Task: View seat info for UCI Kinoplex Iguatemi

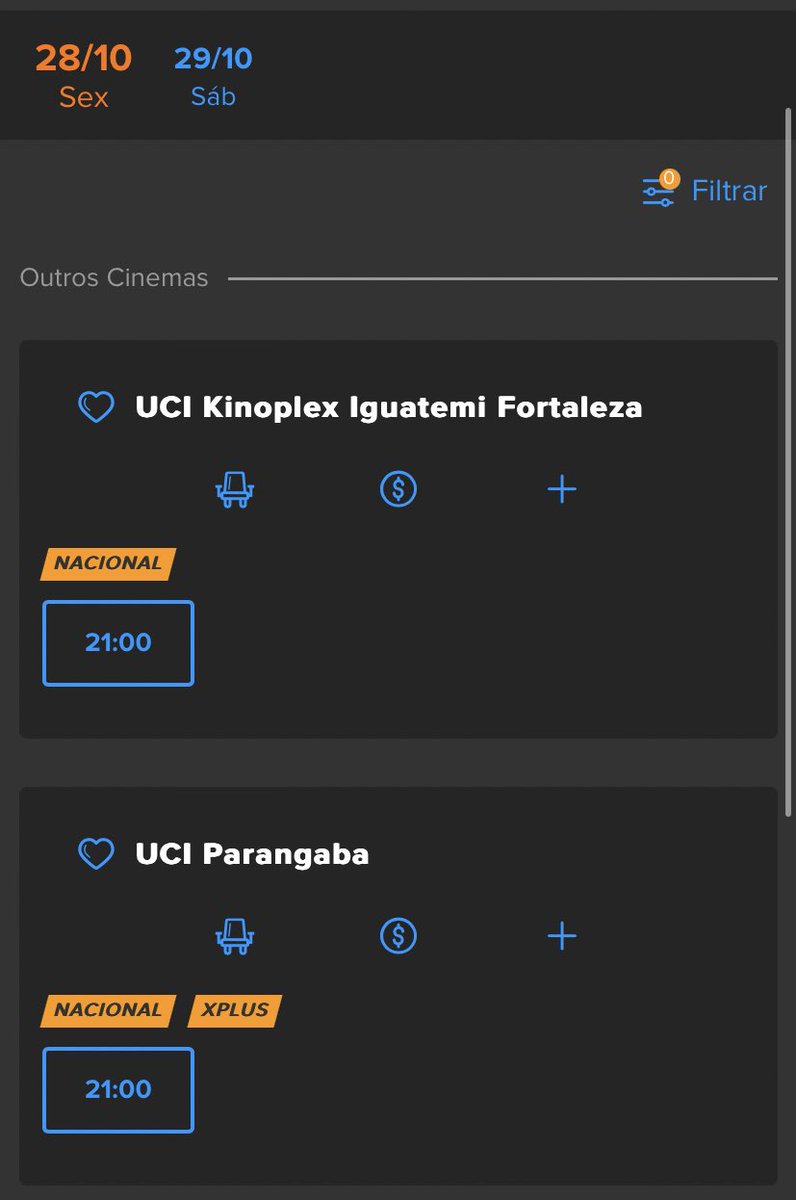Action: (235, 489)
